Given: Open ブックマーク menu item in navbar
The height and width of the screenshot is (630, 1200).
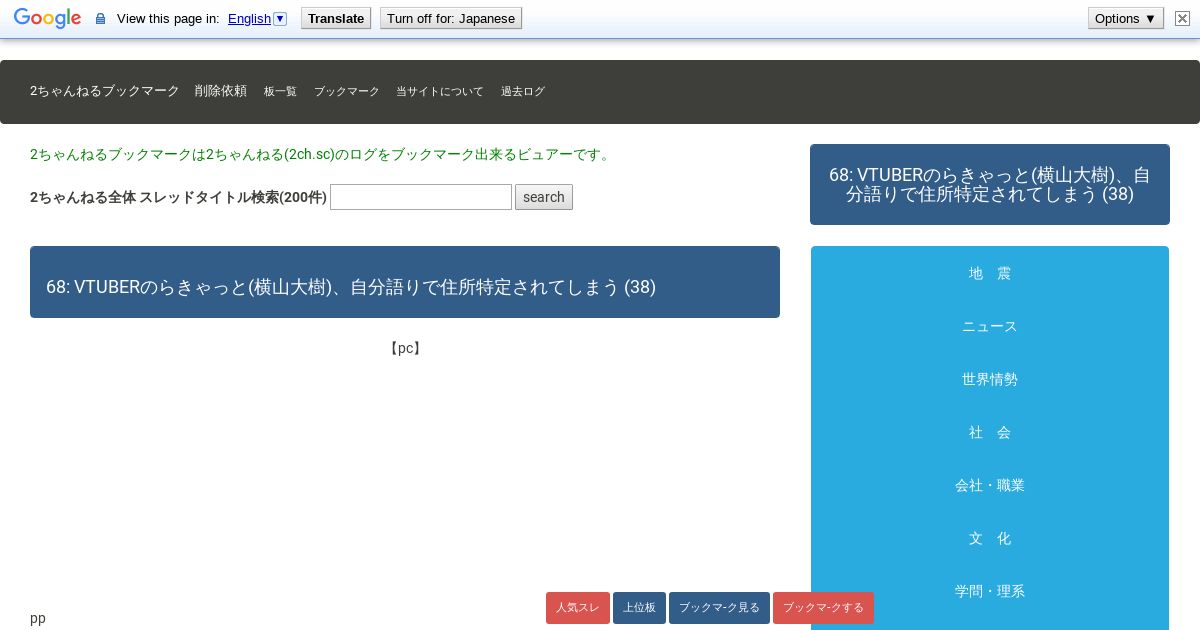Looking at the screenshot, I should point(347,91).
